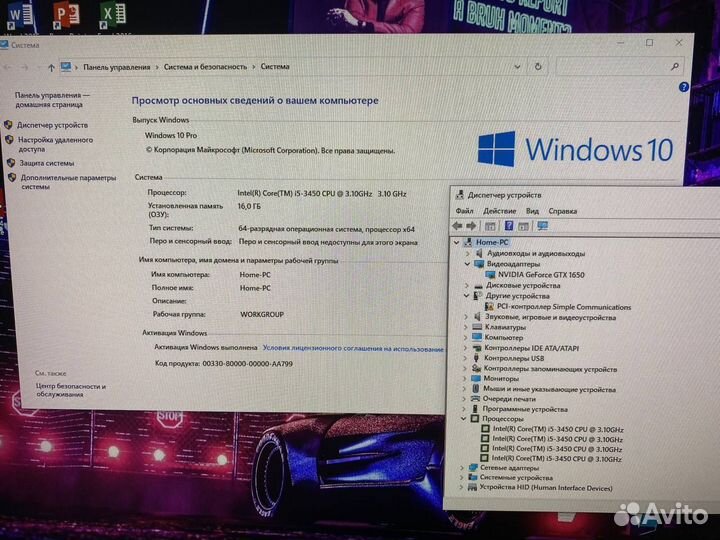The height and width of the screenshot is (540, 720).
Task: Open the blue help question mark icon
Action: click(683, 87)
